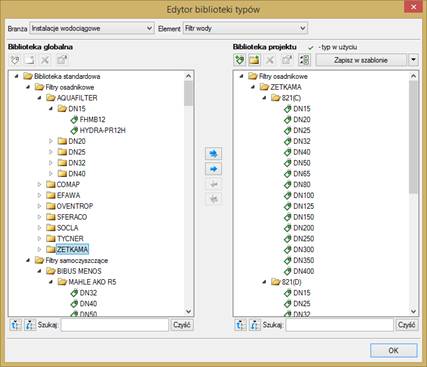Click the edit properties icon in Biblioteka projektu toolbar
This screenshot has width=427, height=367.
(287, 60)
